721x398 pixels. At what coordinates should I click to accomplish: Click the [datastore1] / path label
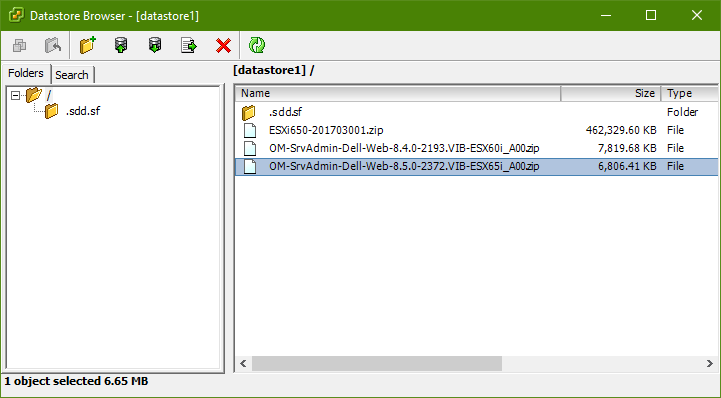274,70
